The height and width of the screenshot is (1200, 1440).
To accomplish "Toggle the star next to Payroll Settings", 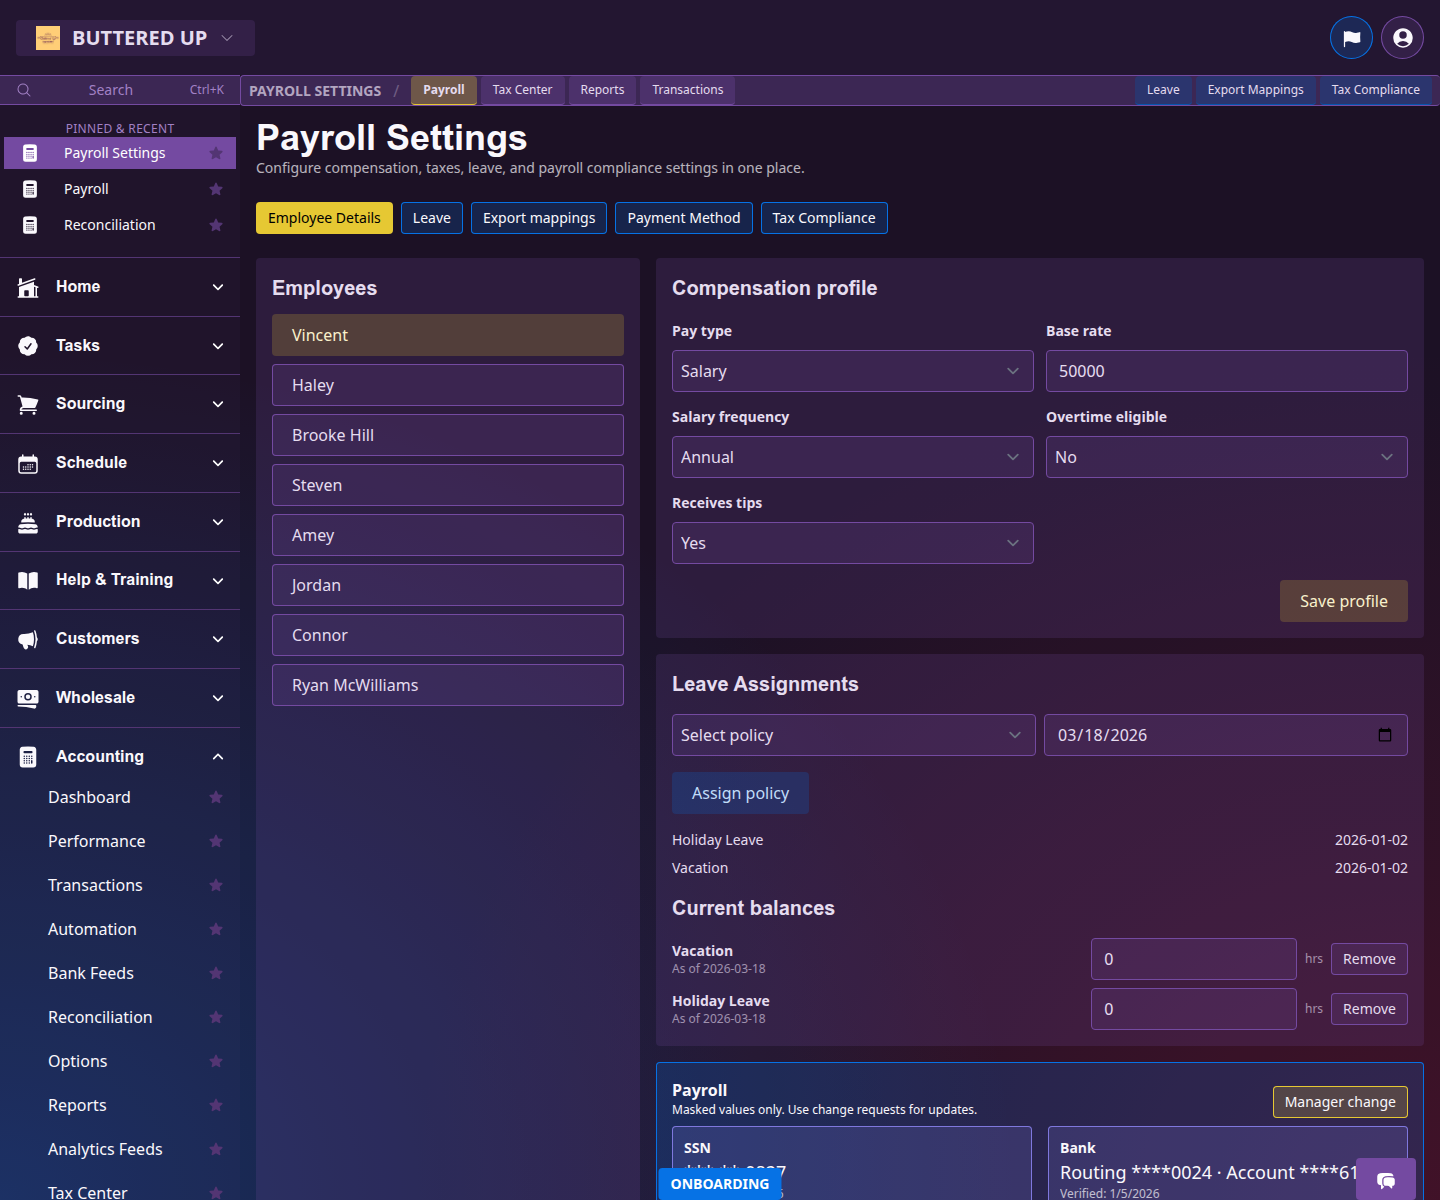I will coord(216,153).
